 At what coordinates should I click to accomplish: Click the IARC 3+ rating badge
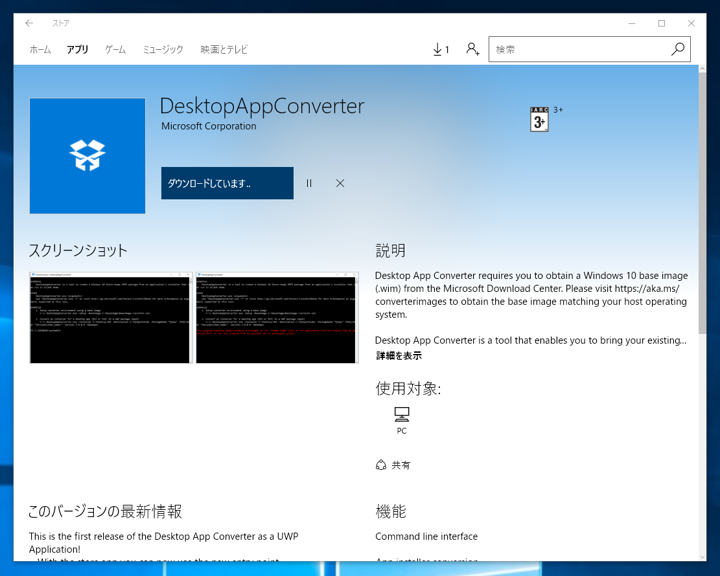539,119
